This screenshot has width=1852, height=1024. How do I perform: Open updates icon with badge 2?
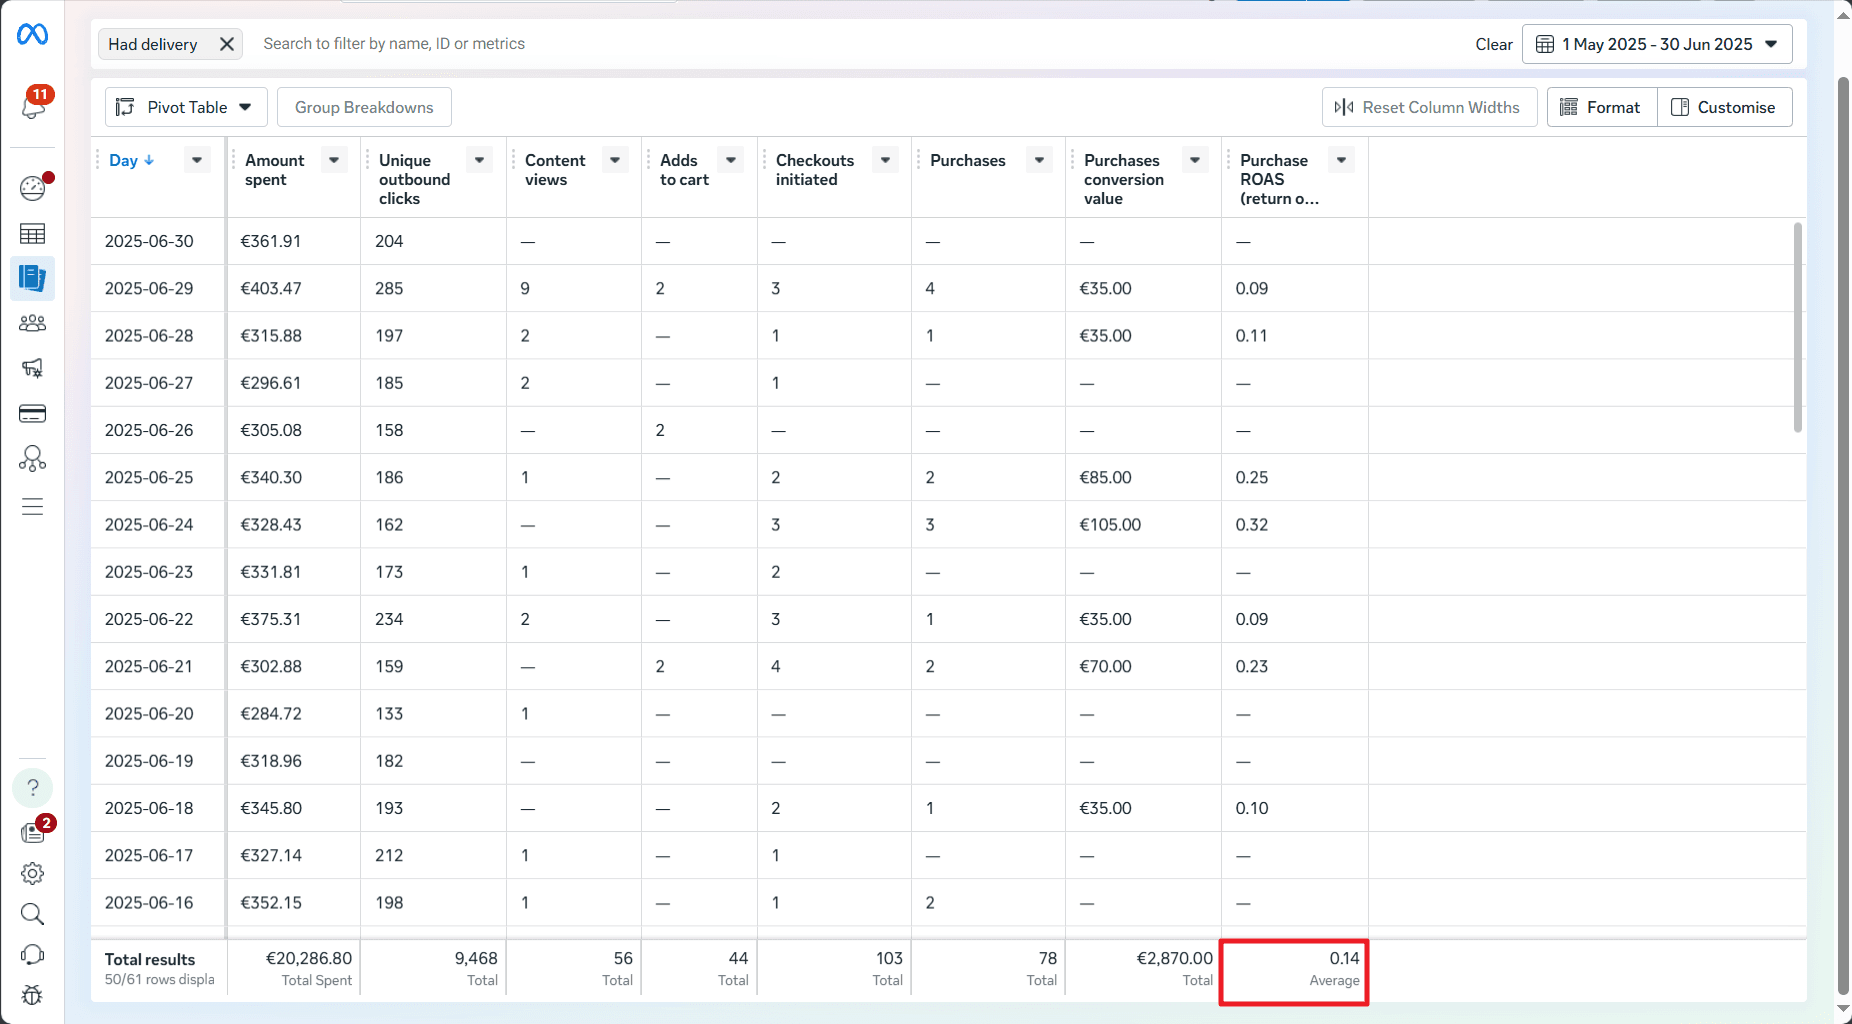click(x=34, y=831)
